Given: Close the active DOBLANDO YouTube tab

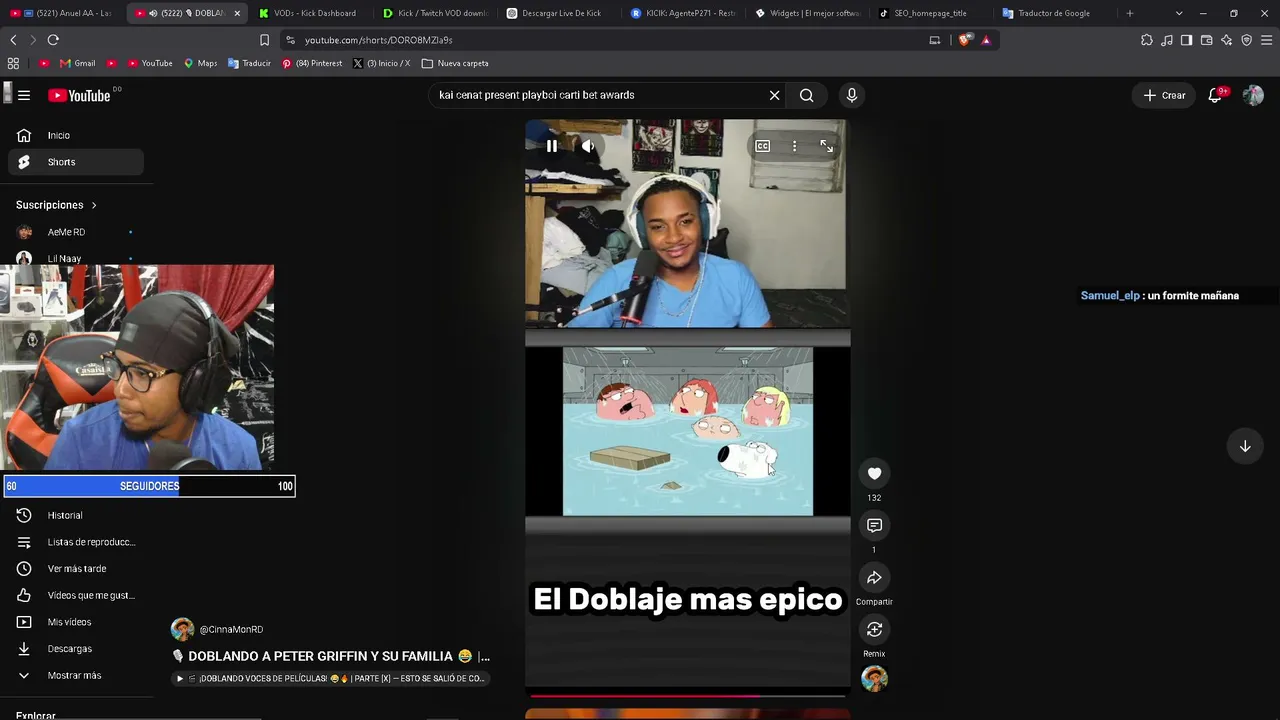Looking at the screenshot, I should [237, 13].
